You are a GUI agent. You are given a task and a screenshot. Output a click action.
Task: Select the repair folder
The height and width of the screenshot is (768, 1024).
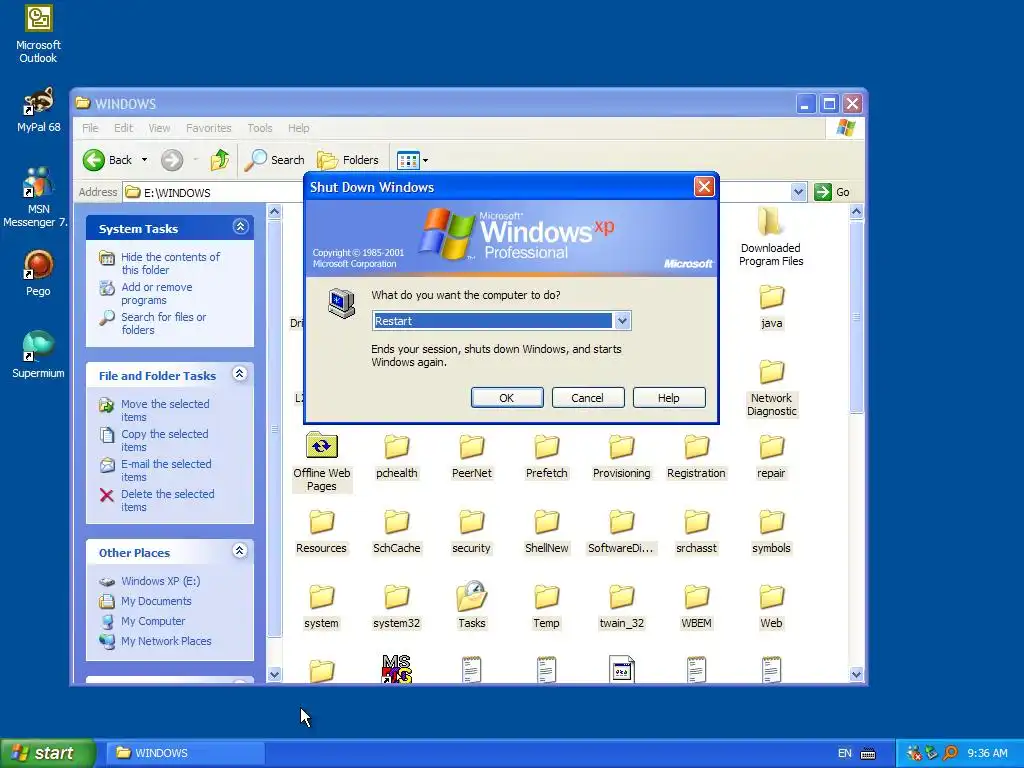point(771,456)
